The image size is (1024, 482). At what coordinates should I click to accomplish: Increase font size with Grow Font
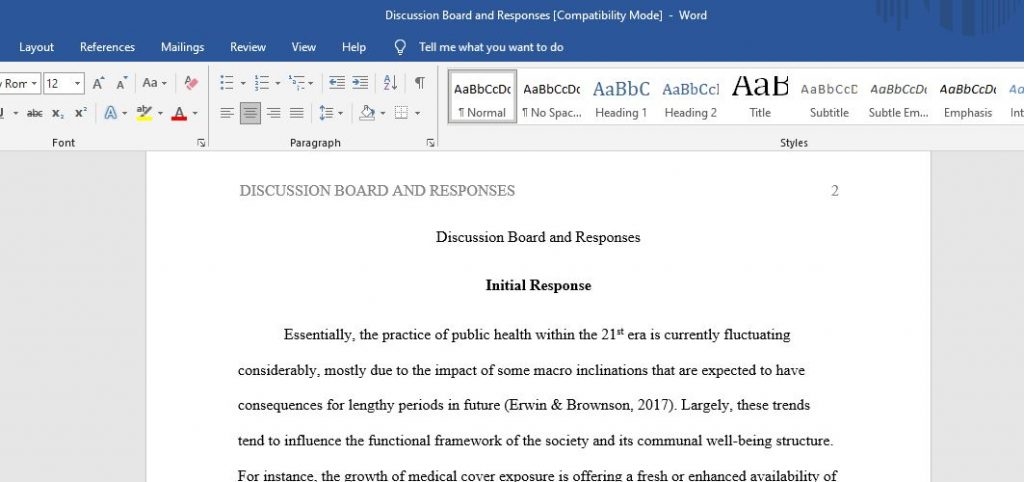pyautogui.click(x=98, y=83)
